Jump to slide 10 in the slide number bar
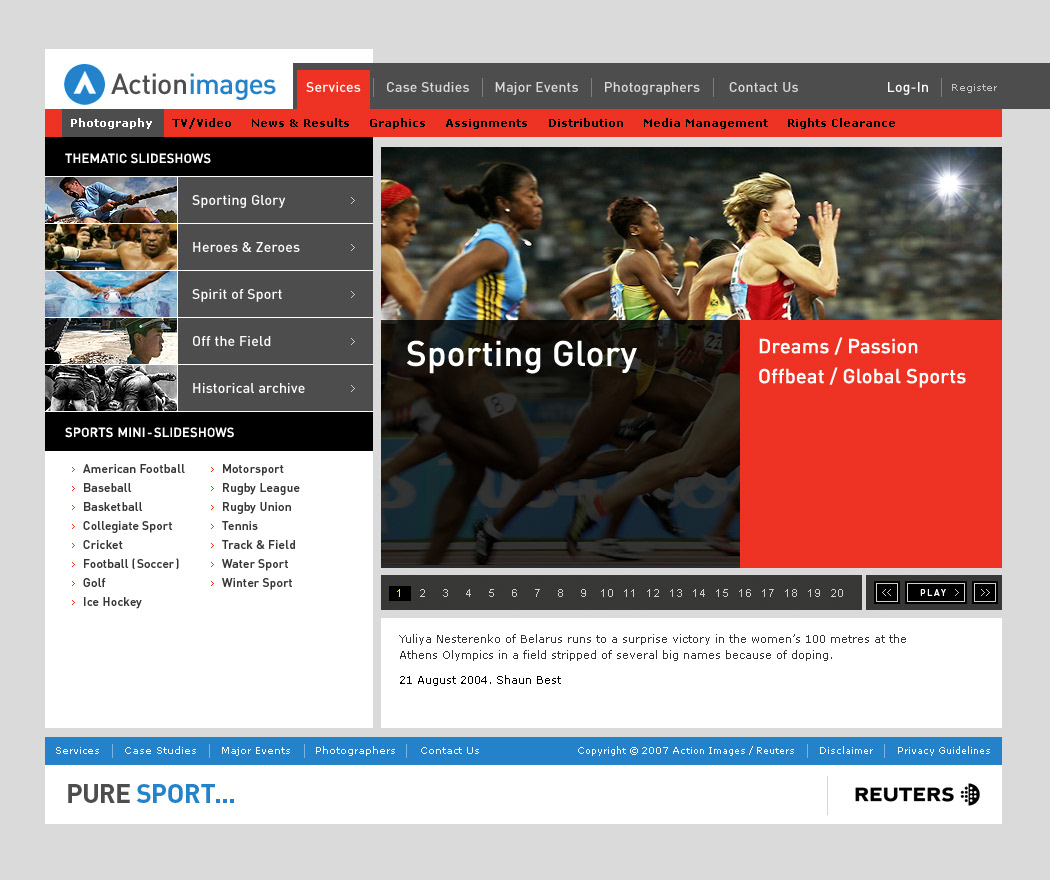 (x=606, y=593)
